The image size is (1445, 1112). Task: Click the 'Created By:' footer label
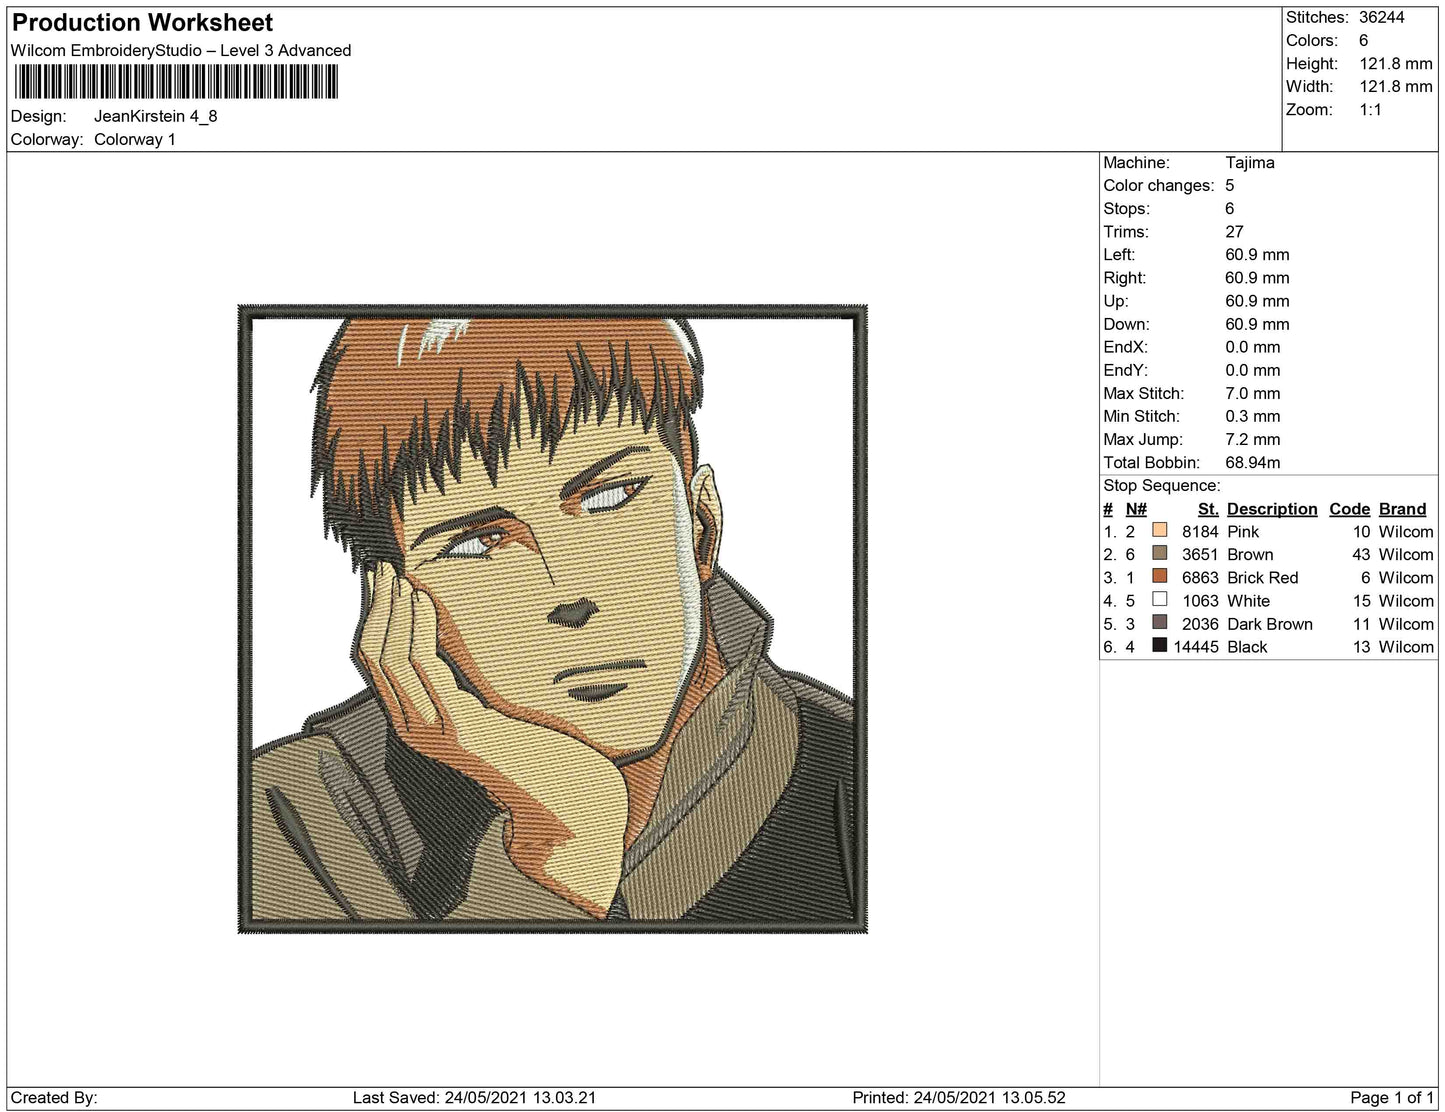(x=54, y=1097)
